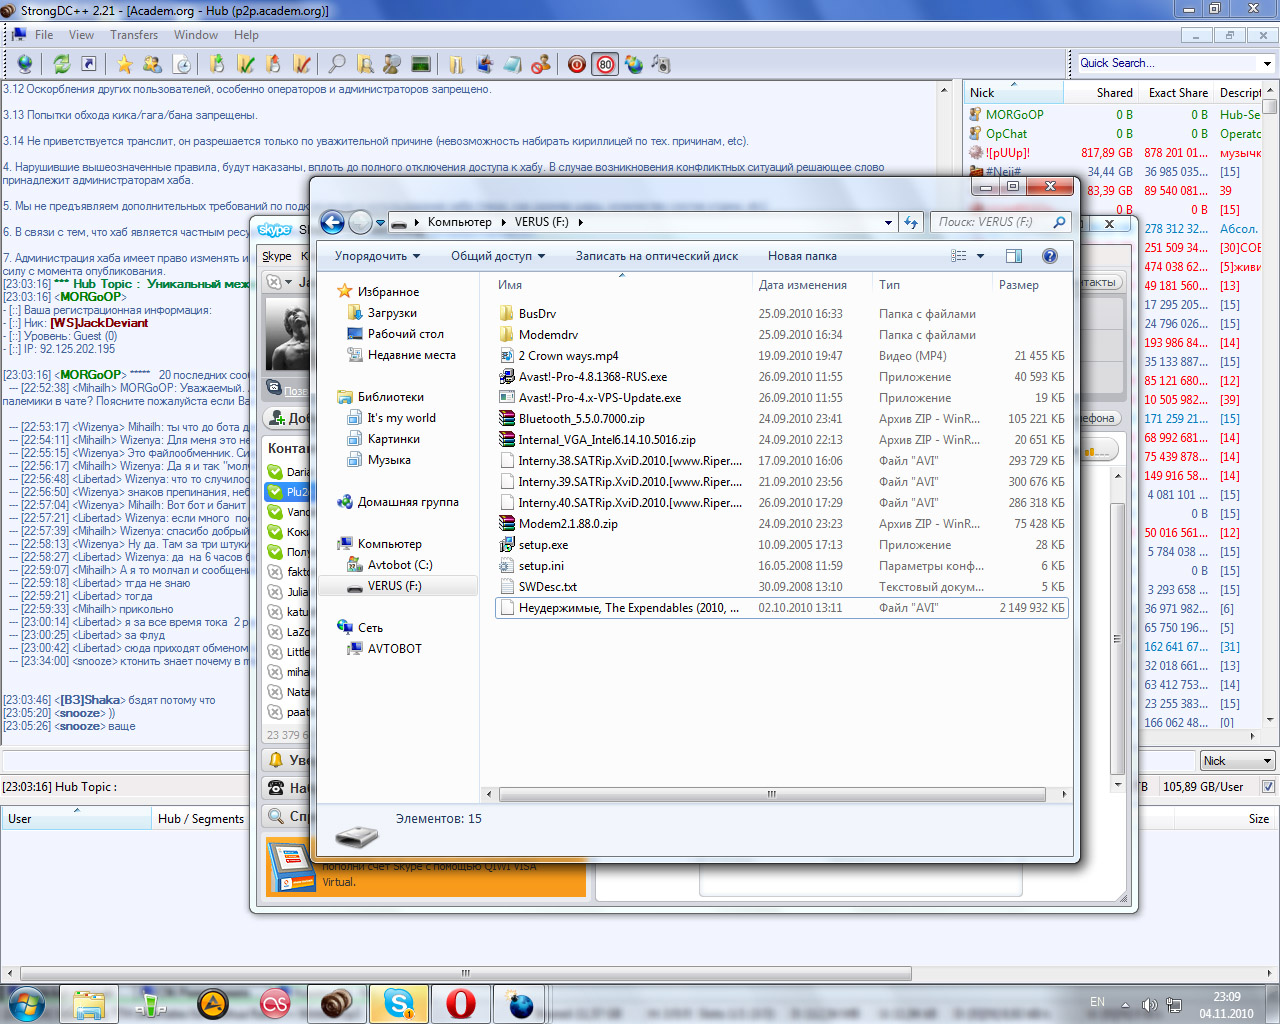Open Public Hubs globe icon in StrongDC++ toolbar
The height and width of the screenshot is (1024, 1280).
(25, 64)
